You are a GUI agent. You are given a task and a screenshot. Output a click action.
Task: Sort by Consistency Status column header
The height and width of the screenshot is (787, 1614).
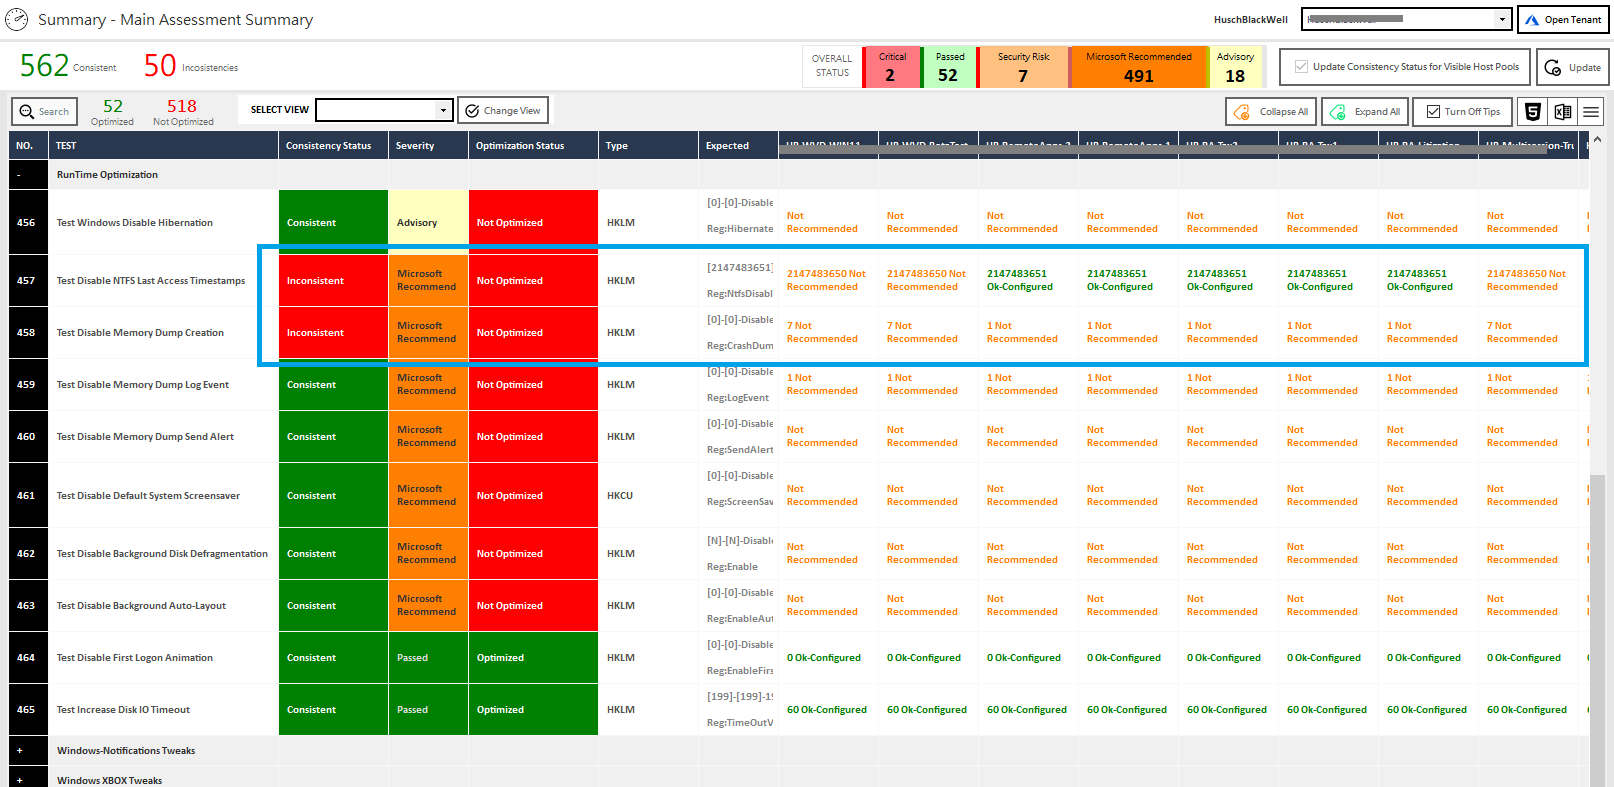point(328,146)
